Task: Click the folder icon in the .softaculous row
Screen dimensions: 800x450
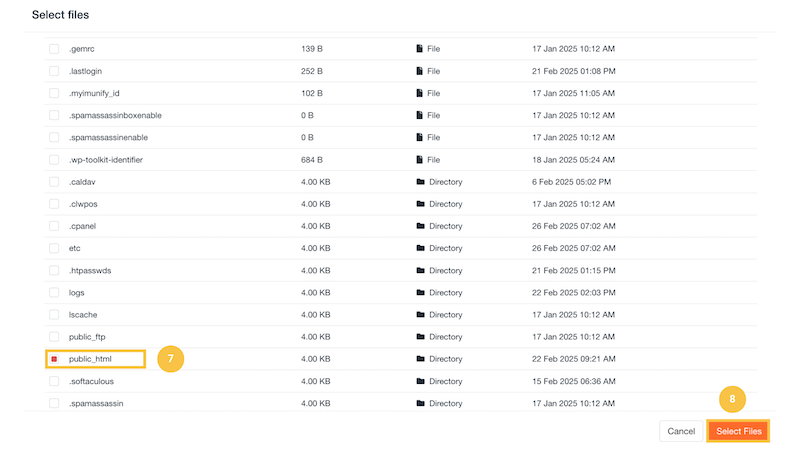Action: click(421, 381)
